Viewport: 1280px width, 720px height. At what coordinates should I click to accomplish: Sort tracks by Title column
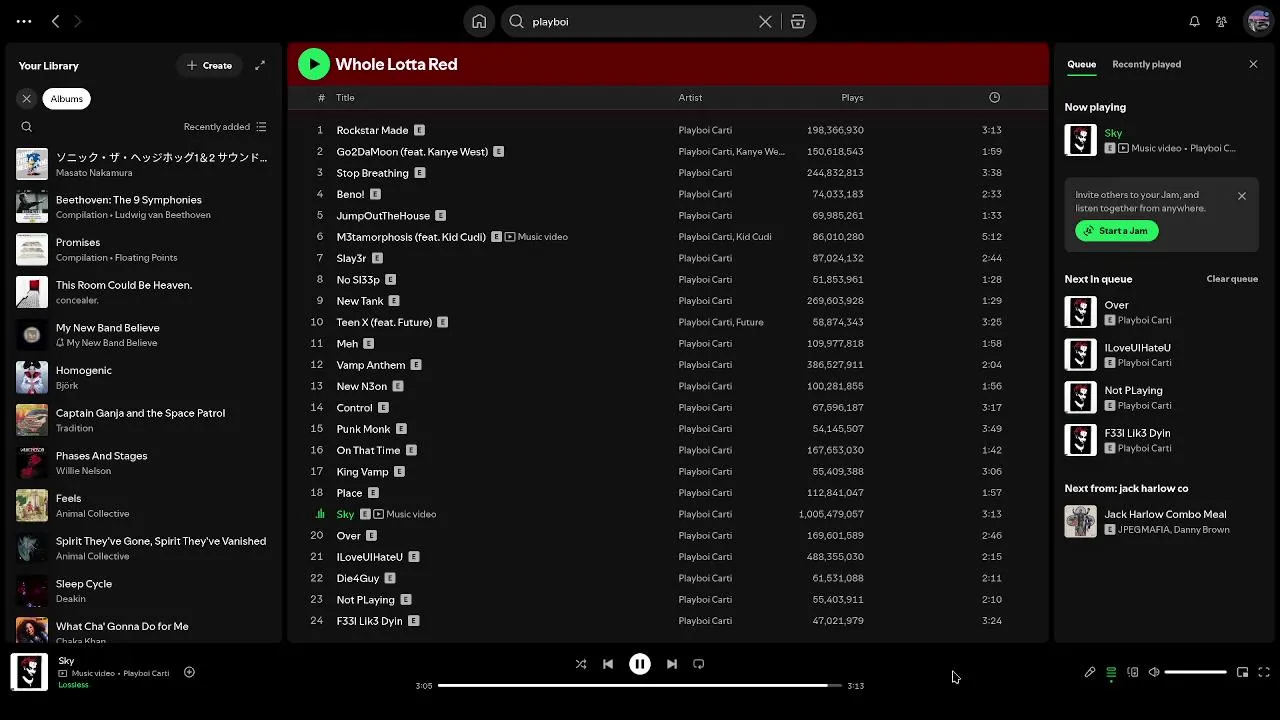346,97
